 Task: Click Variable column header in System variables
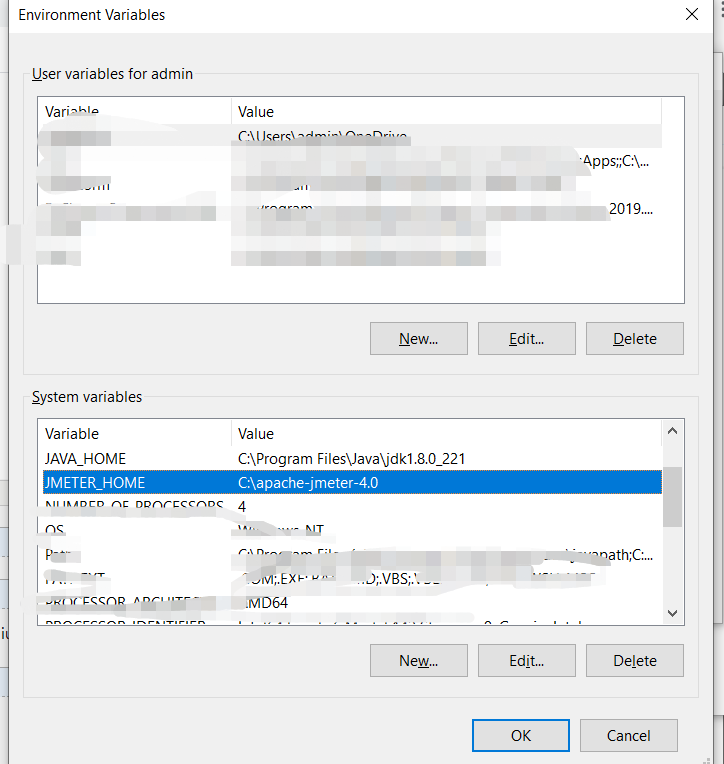coord(134,434)
